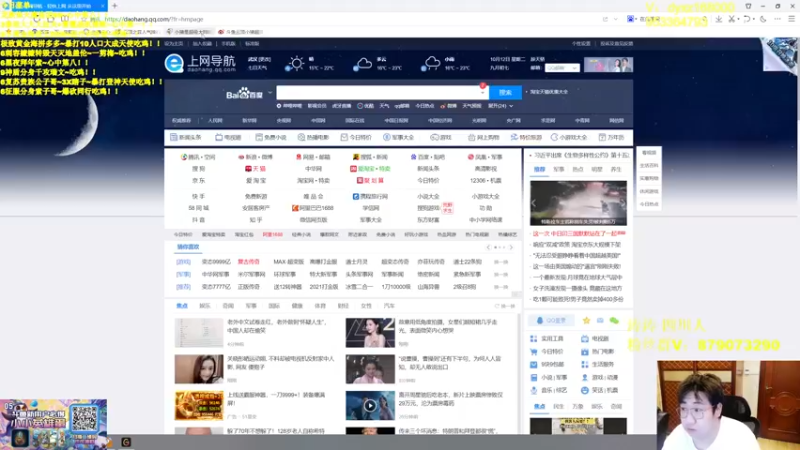
Task: Open the search box suggestion dropdown
Action: point(482,93)
